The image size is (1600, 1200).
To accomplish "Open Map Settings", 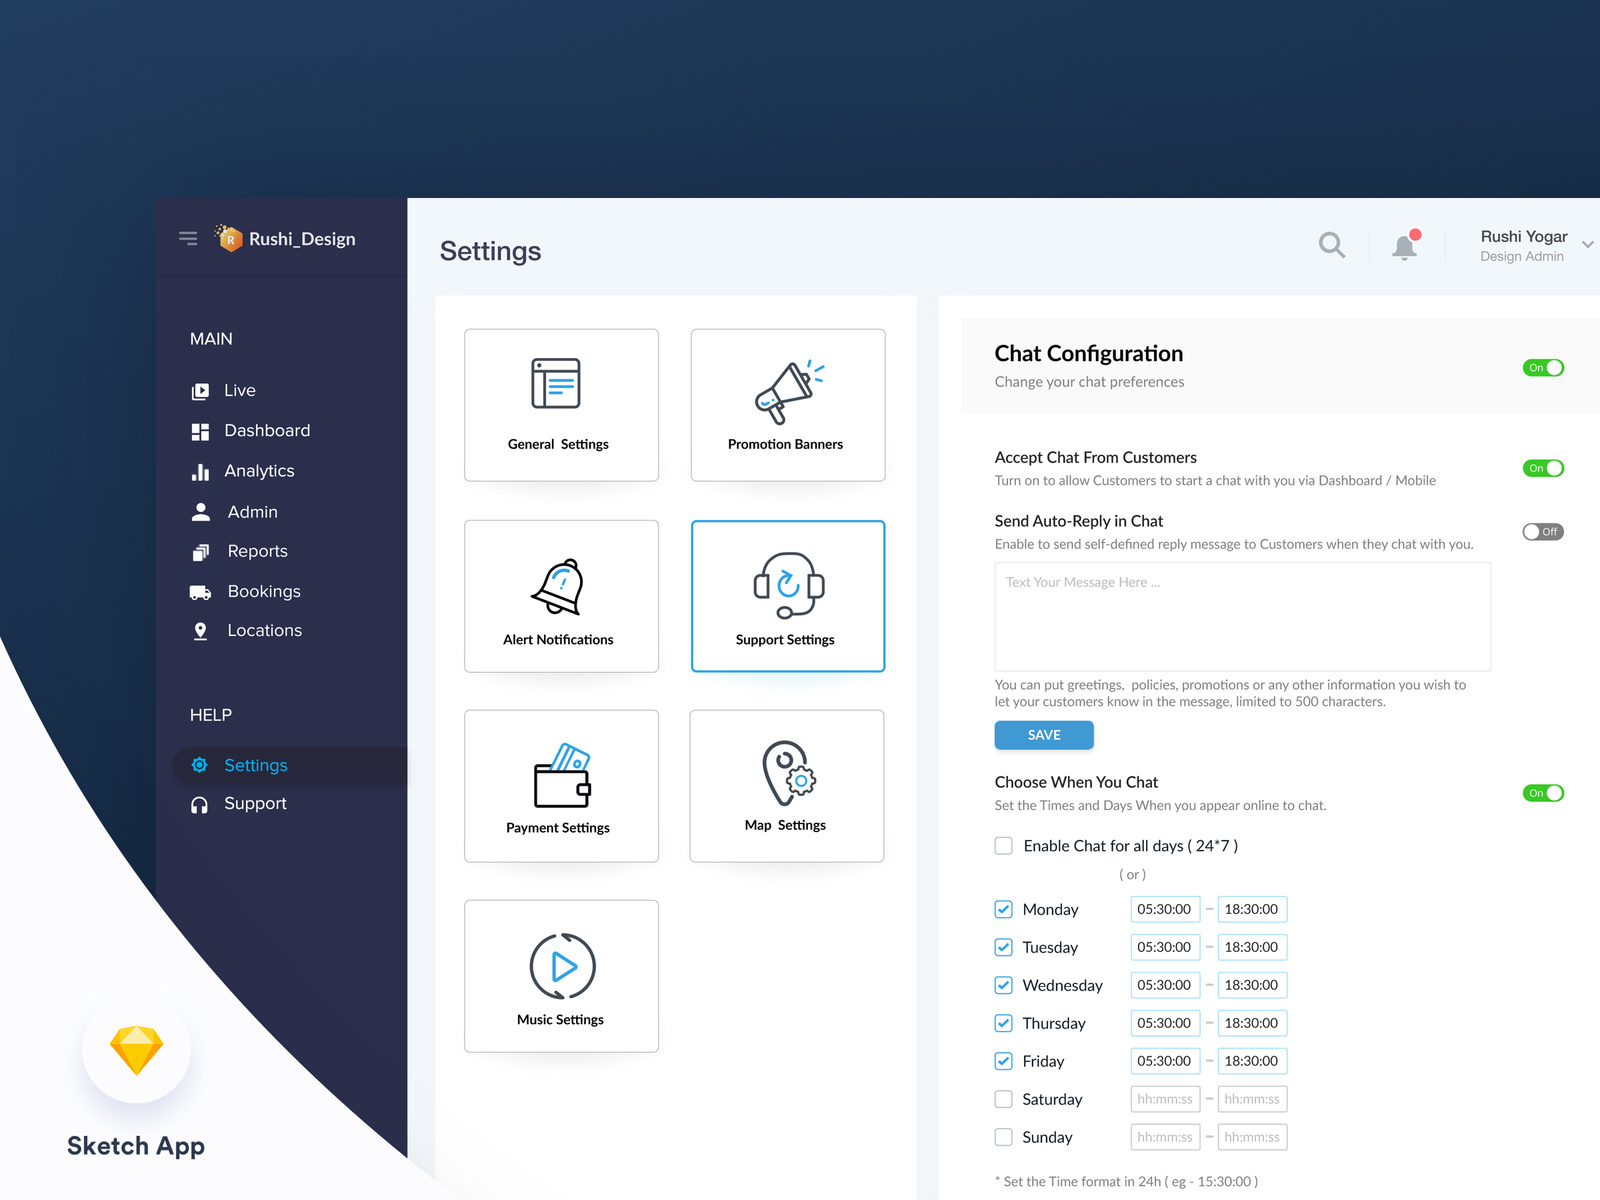I will pyautogui.click(x=786, y=786).
